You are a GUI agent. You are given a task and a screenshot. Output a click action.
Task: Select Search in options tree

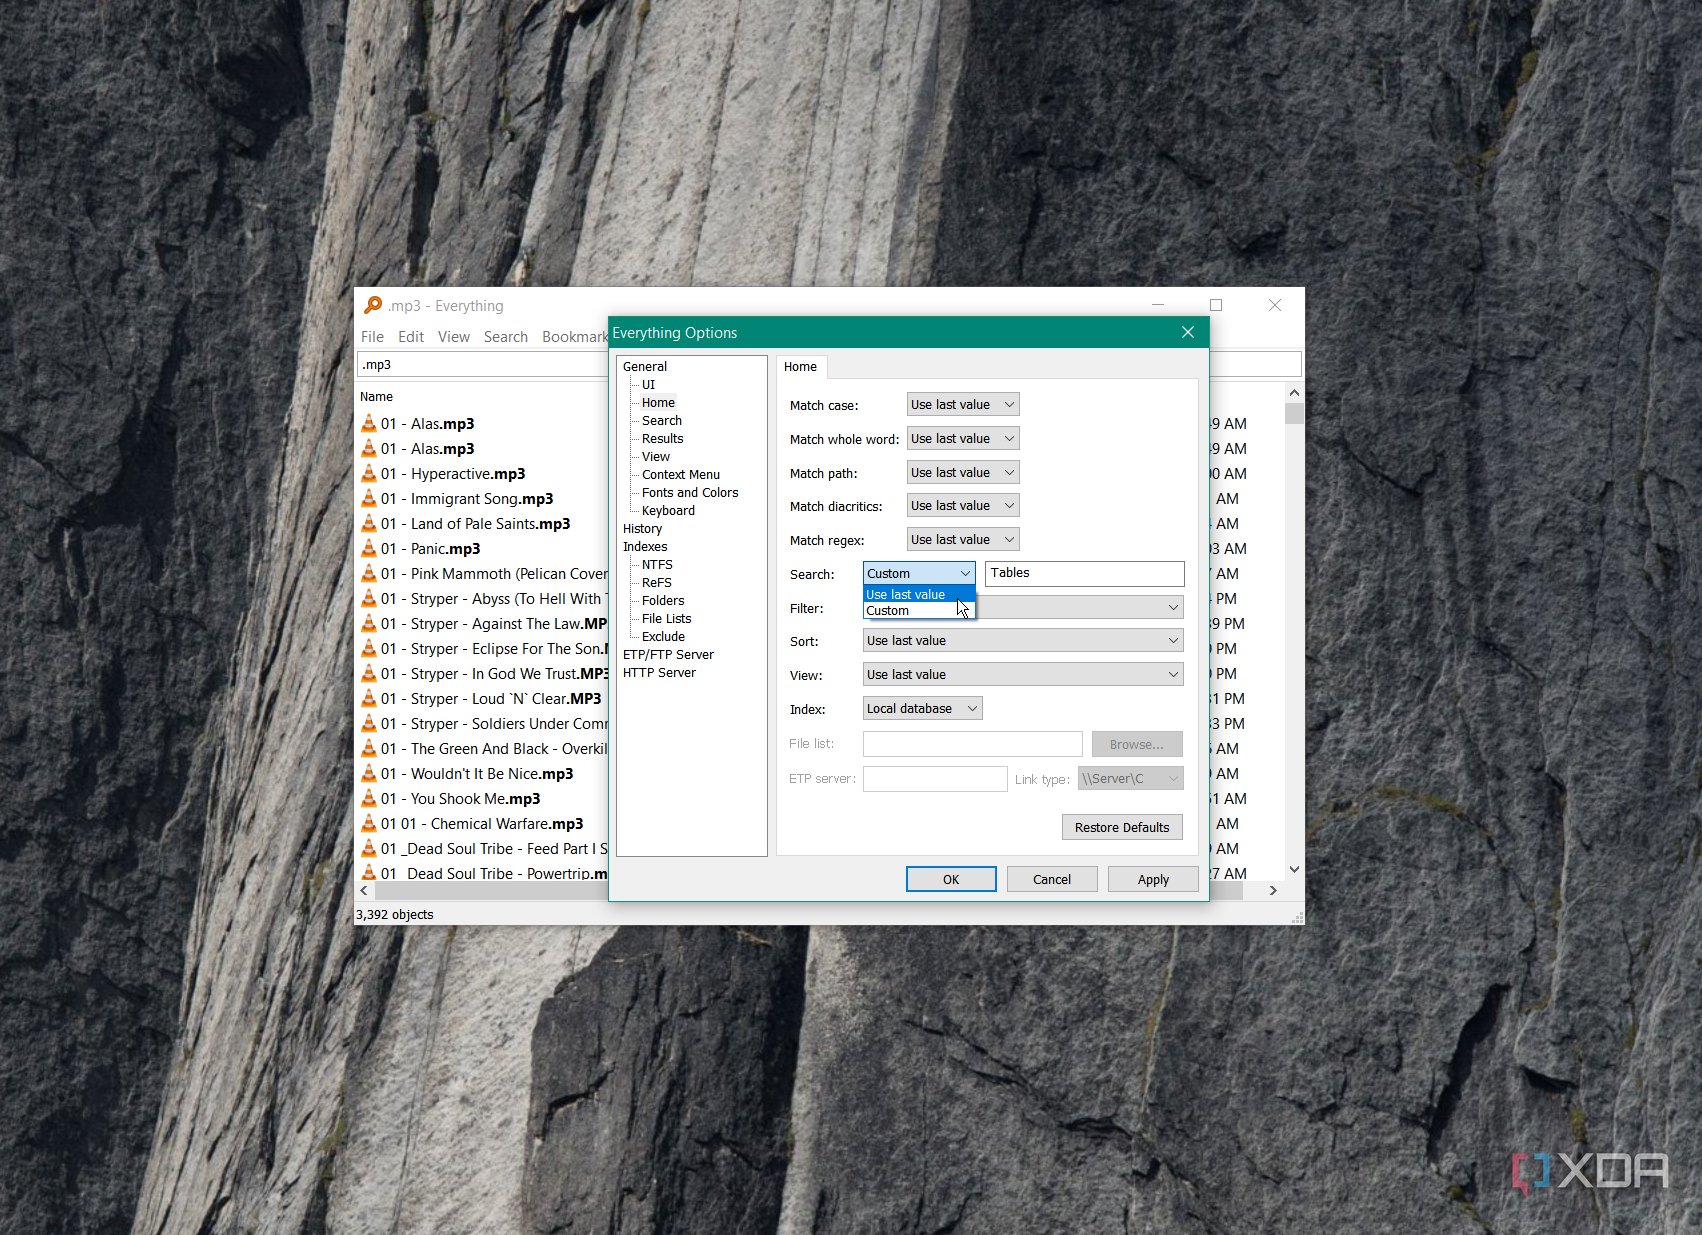[x=662, y=421]
